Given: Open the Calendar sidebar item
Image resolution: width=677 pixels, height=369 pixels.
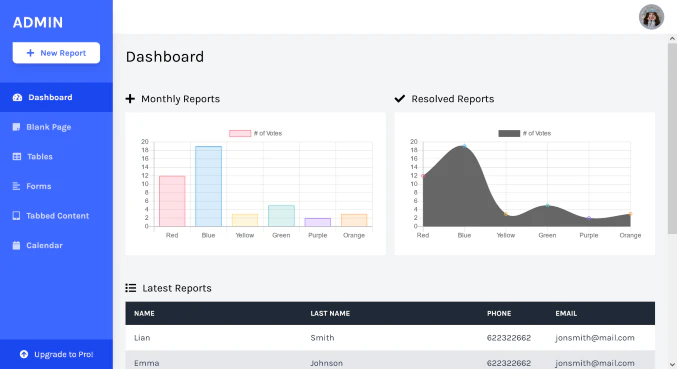Looking at the screenshot, I should click(x=56, y=245).
